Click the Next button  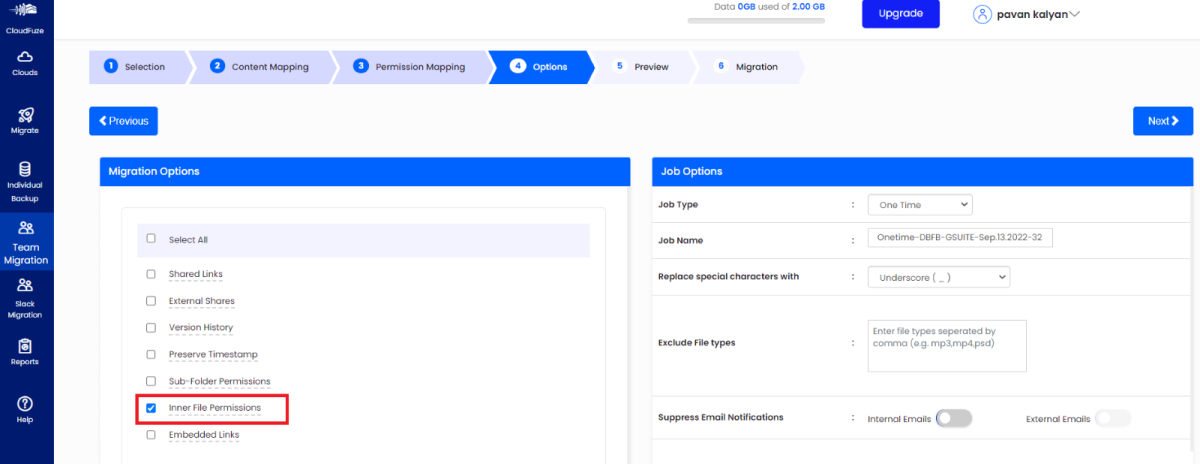pyautogui.click(x=1162, y=121)
